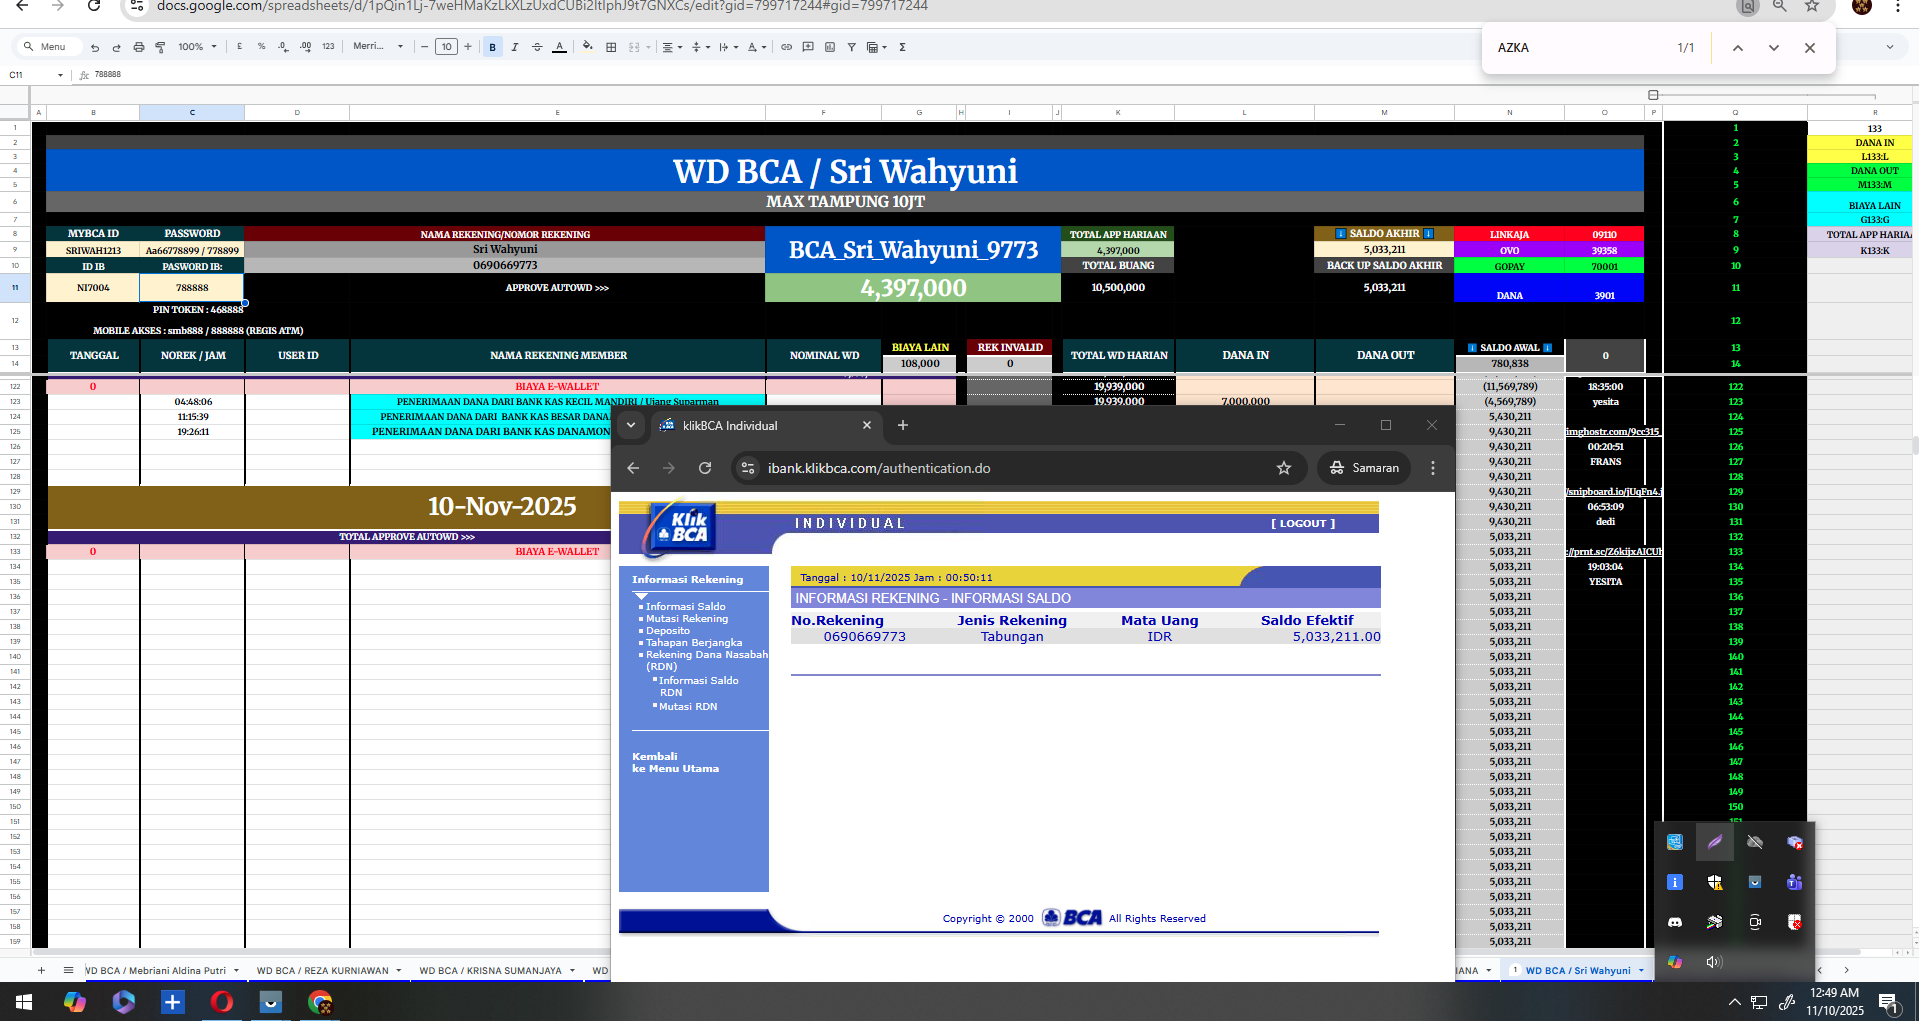Open the Name box C11 dropdown
The height and width of the screenshot is (1021, 1919).
(x=60, y=75)
